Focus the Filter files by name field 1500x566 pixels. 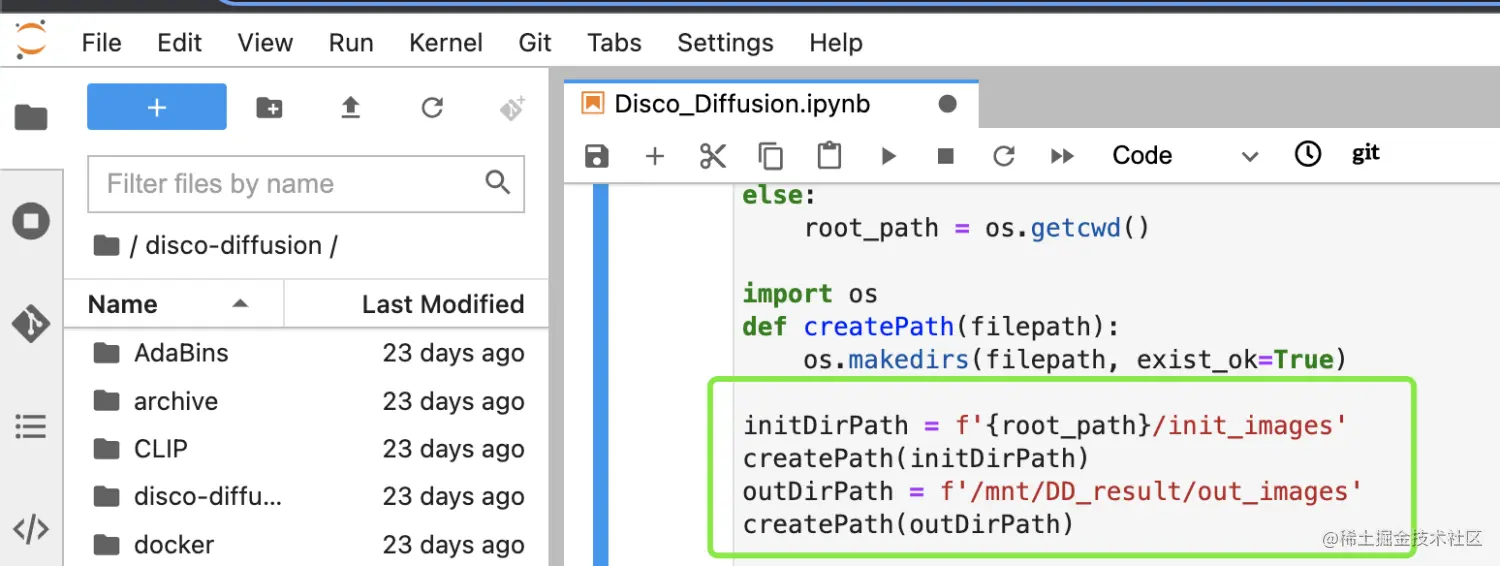pos(306,184)
